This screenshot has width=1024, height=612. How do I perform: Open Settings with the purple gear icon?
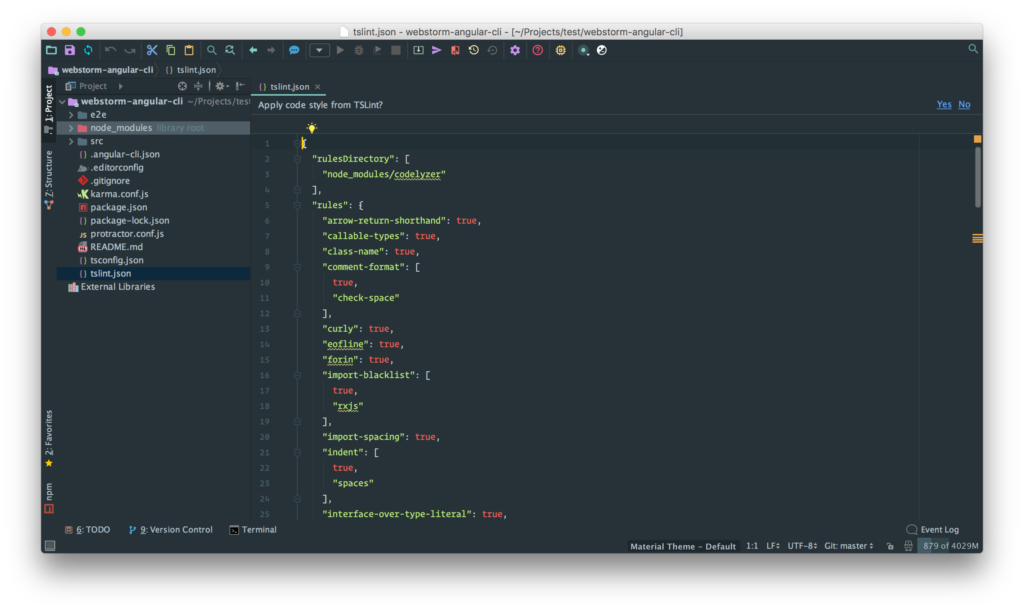[x=515, y=50]
